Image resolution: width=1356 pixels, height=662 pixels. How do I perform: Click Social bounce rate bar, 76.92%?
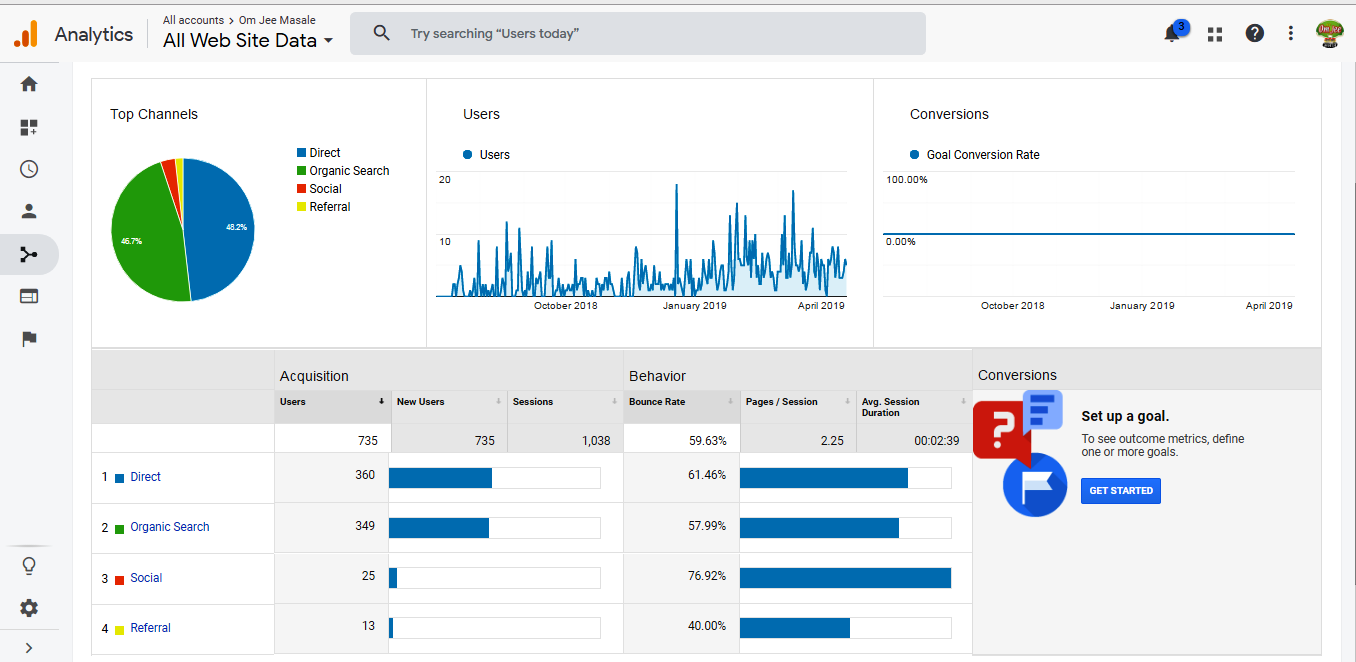(x=845, y=578)
